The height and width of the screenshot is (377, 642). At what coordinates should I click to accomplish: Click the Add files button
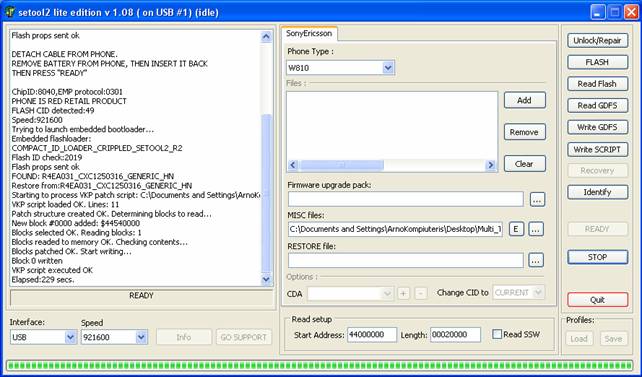pyautogui.click(x=524, y=100)
